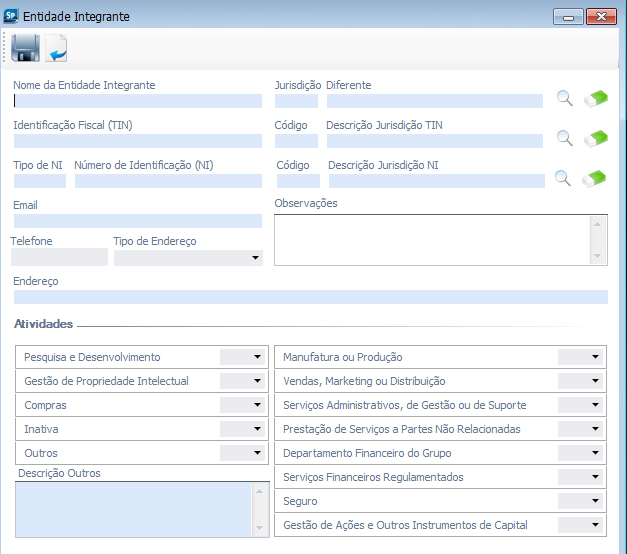Focus the Observações text area
Image resolution: width=627 pixels, height=554 pixels.
(432, 239)
